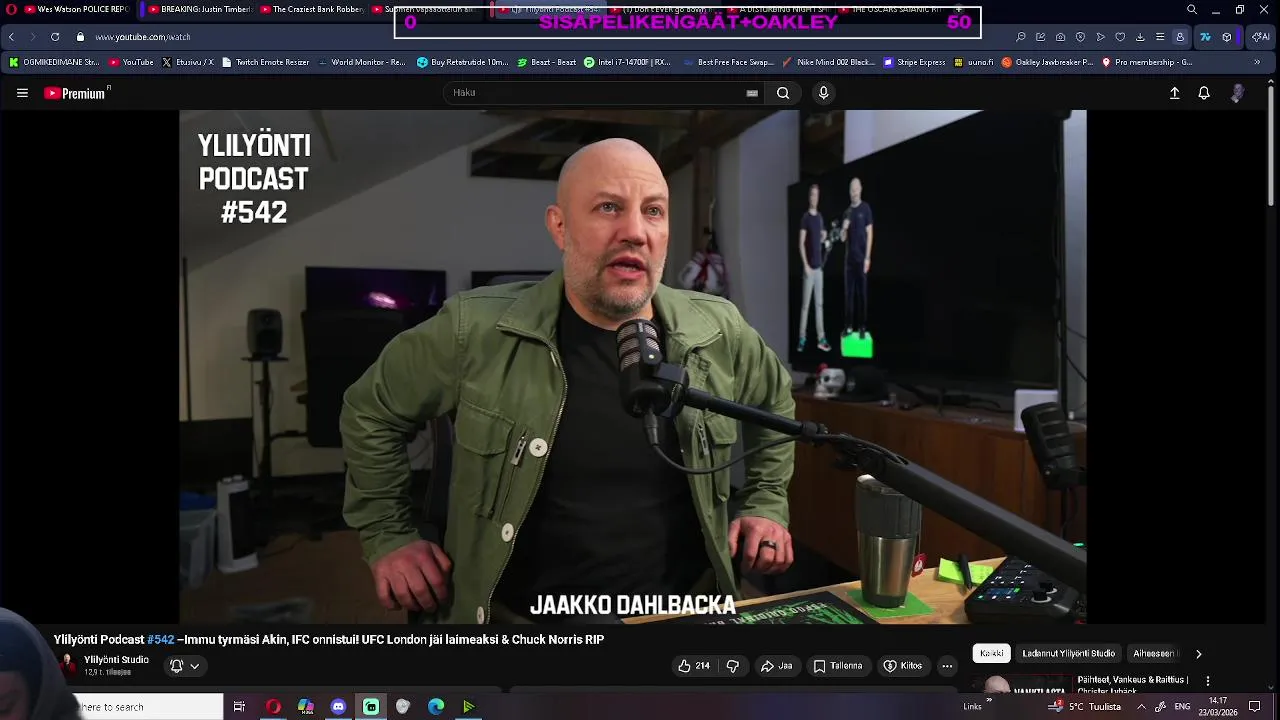Click the address bar showing www.youtube.com/watch
The height and width of the screenshot is (720, 1280).
pos(143,37)
